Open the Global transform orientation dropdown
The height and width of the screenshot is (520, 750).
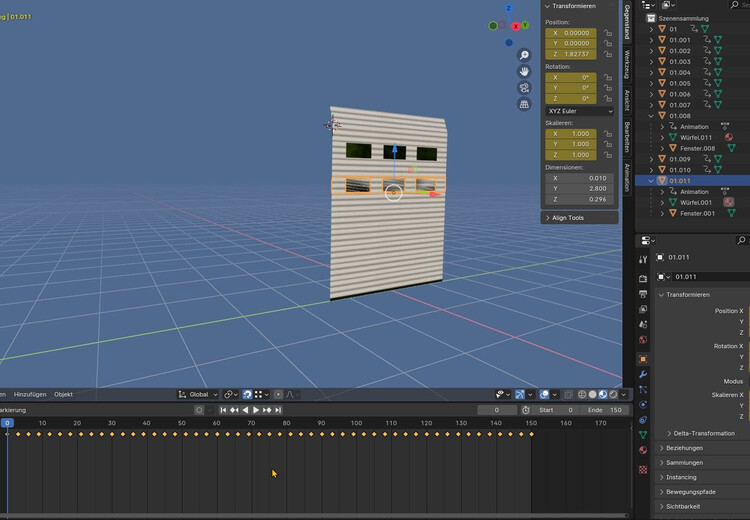tap(198, 394)
